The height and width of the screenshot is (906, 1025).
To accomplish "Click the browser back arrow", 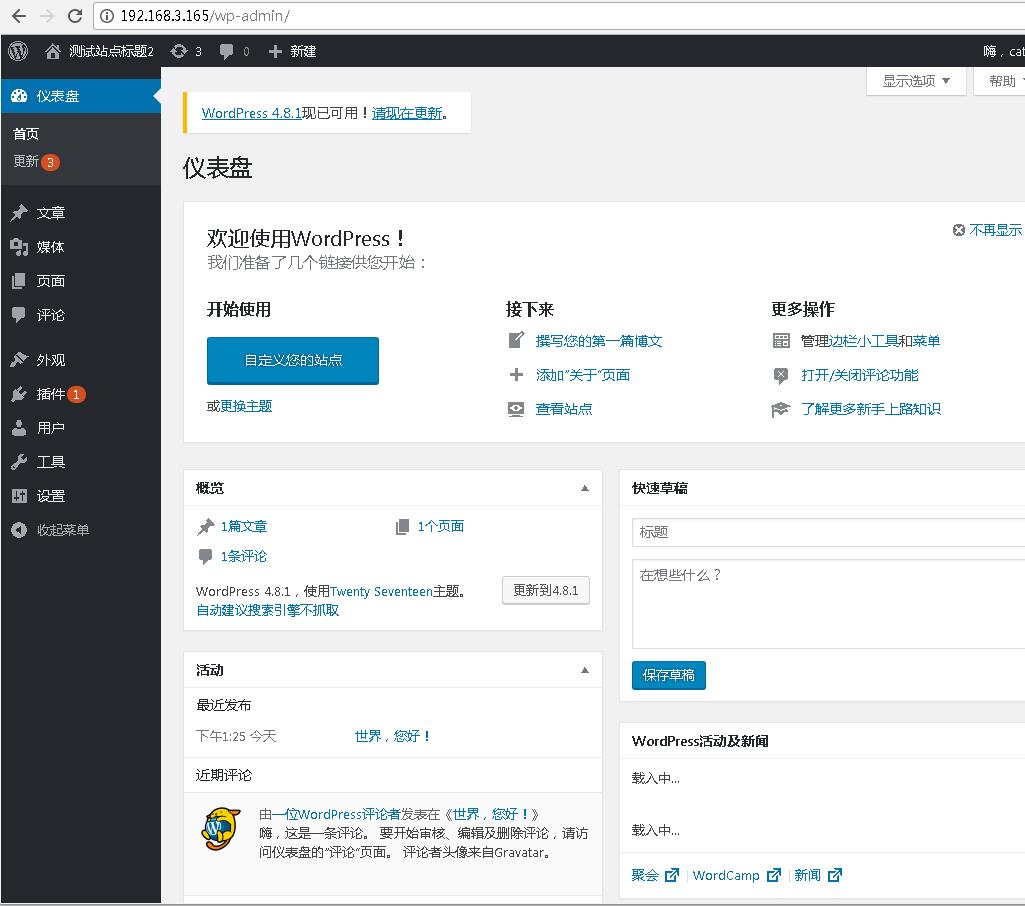I will [x=19, y=16].
